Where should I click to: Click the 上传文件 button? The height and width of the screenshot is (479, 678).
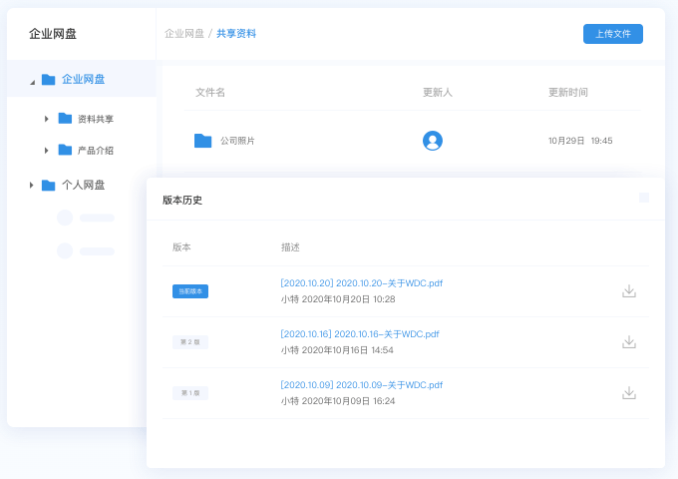[612, 34]
